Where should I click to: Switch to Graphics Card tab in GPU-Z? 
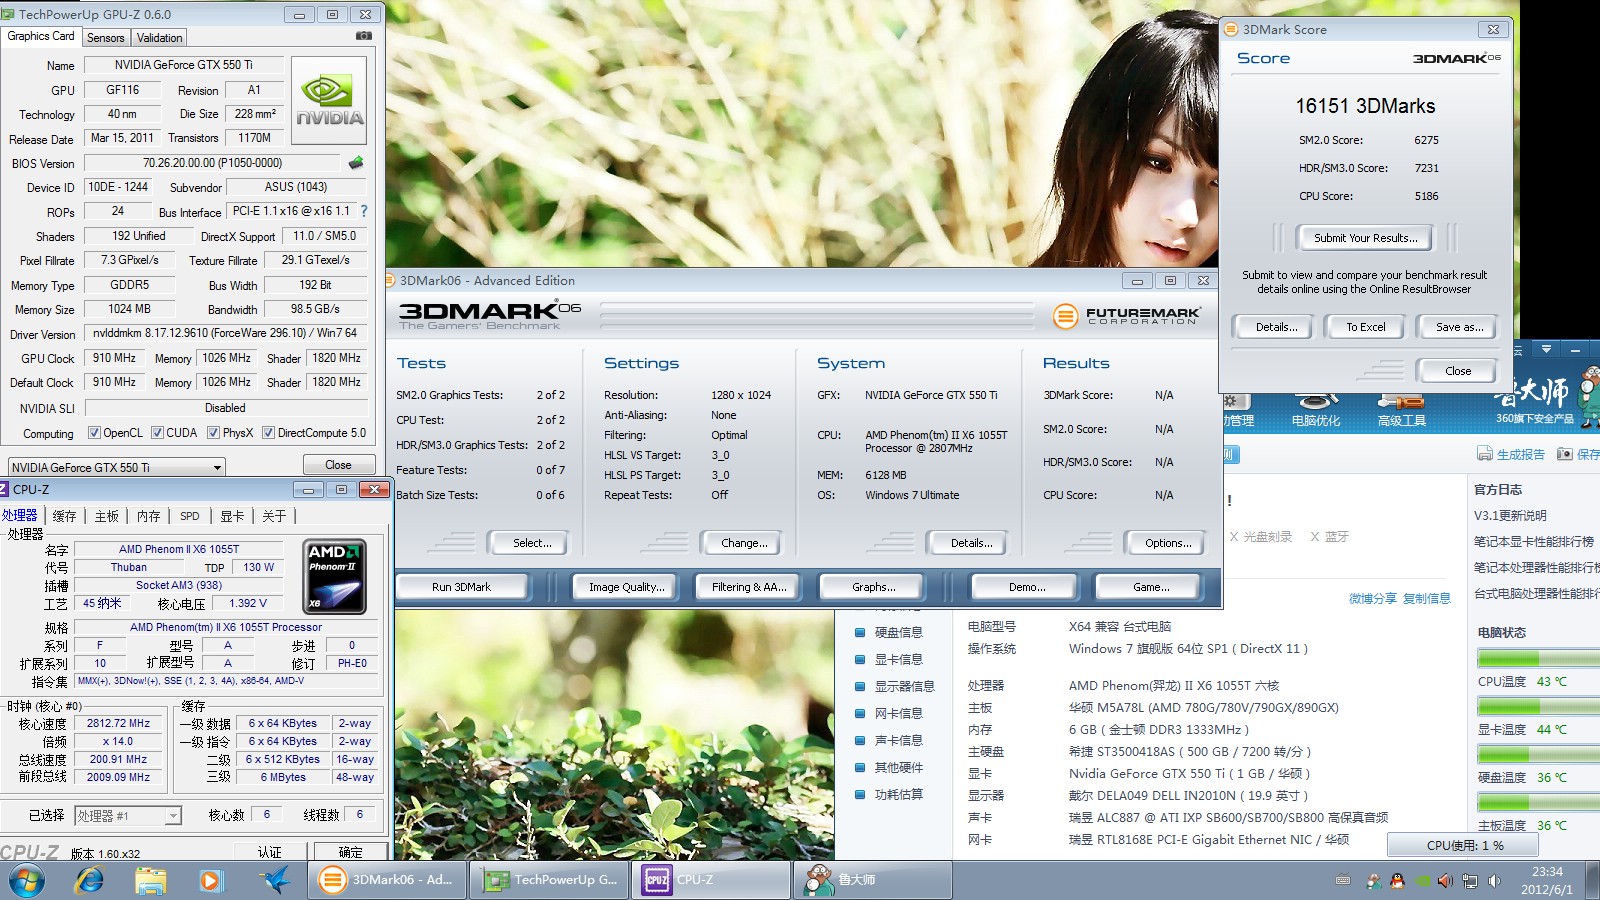41,36
